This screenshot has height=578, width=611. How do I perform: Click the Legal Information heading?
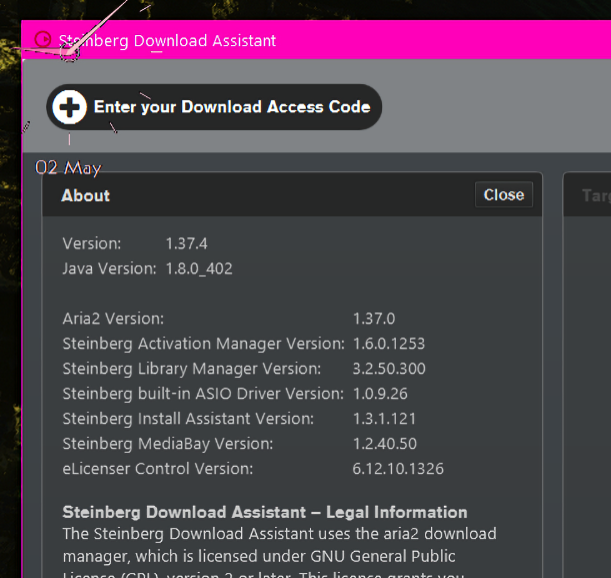tap(265, 512)
